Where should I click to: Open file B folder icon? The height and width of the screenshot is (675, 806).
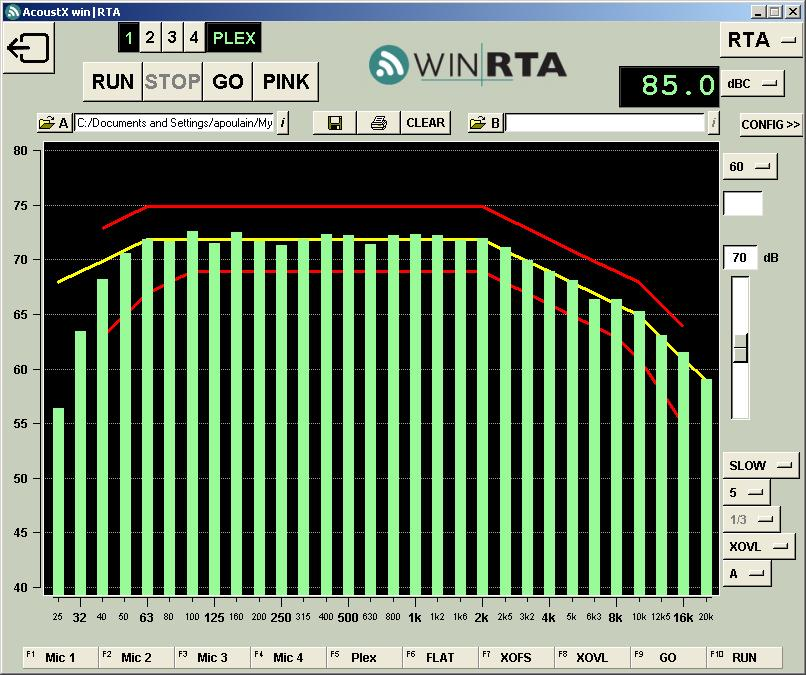(x=485, y=123)
